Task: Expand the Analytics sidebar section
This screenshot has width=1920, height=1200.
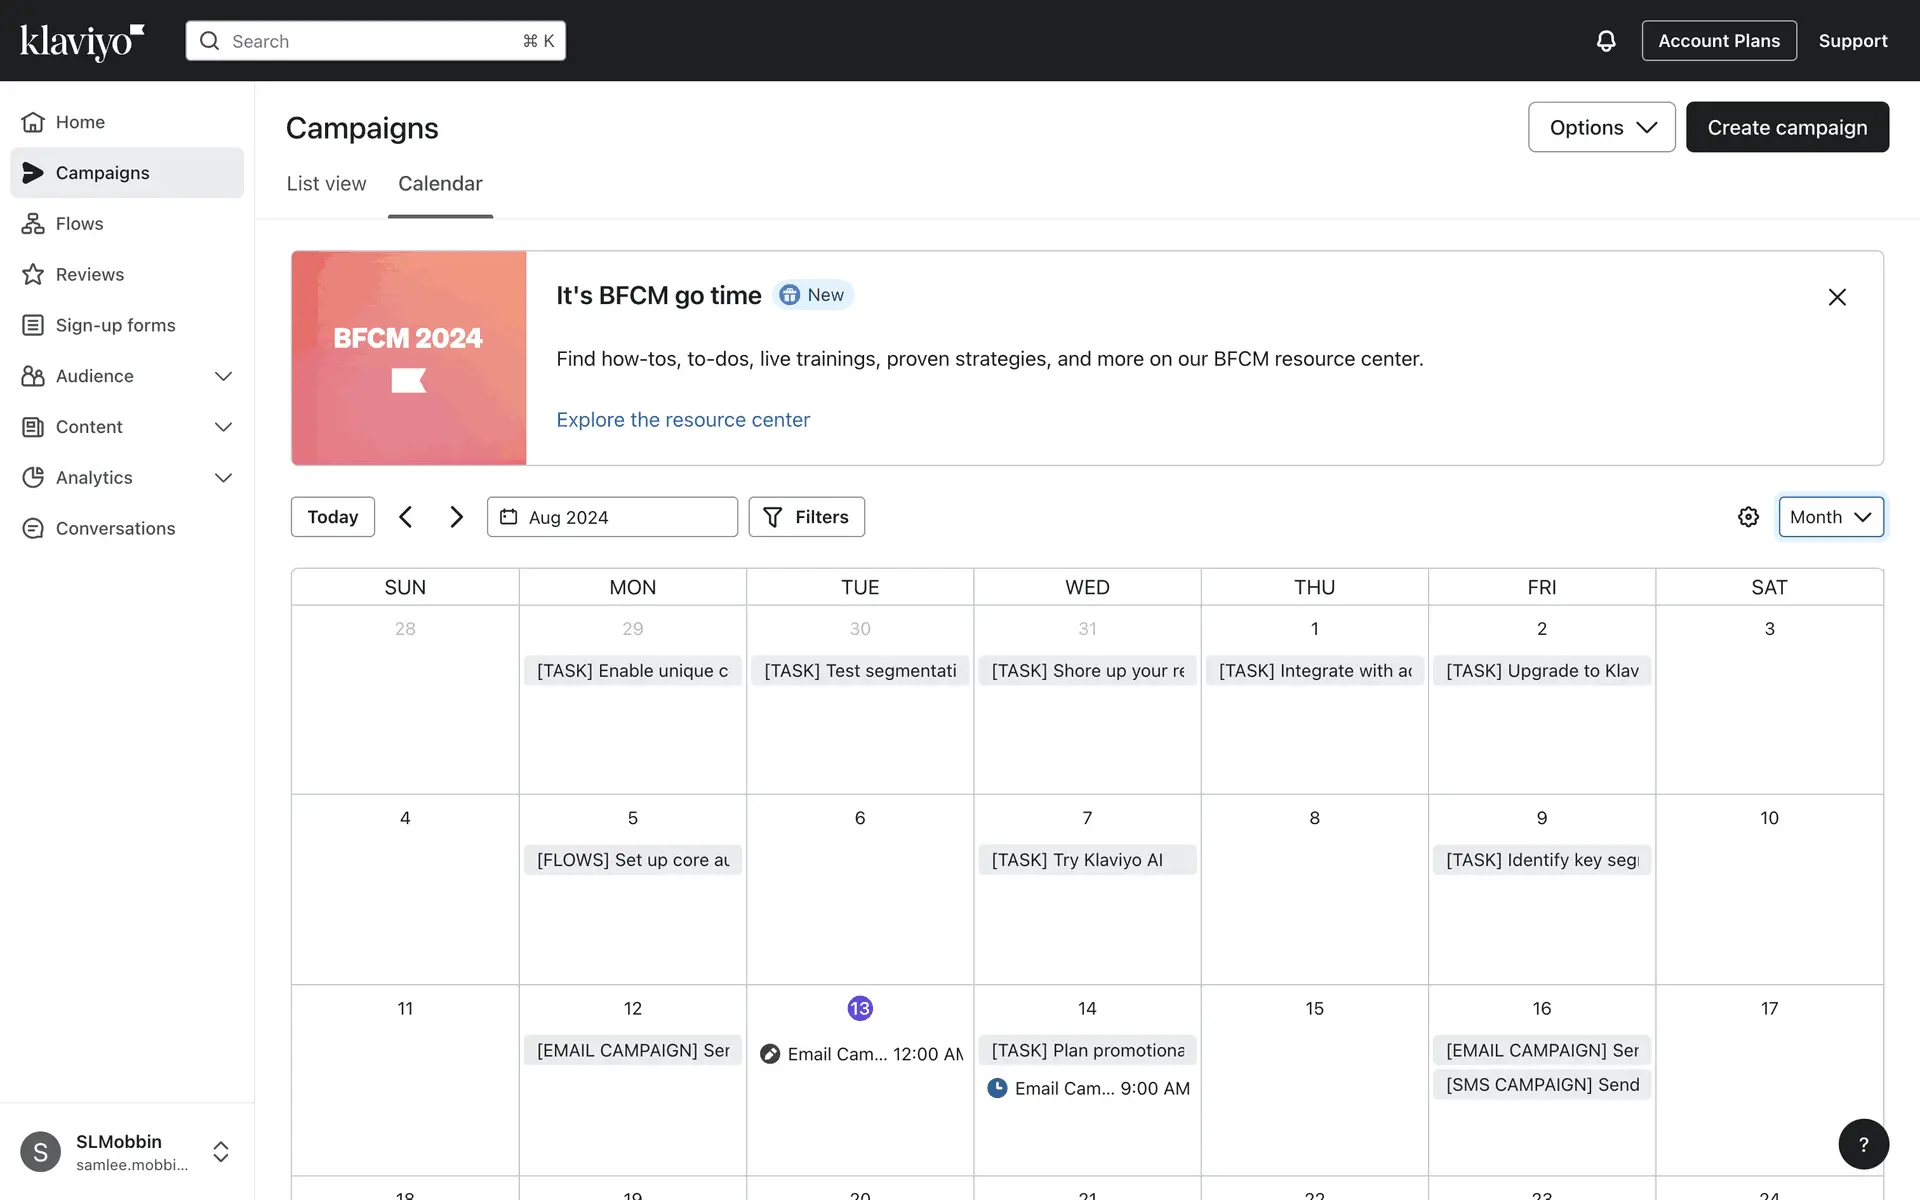Action: [223, 478]
